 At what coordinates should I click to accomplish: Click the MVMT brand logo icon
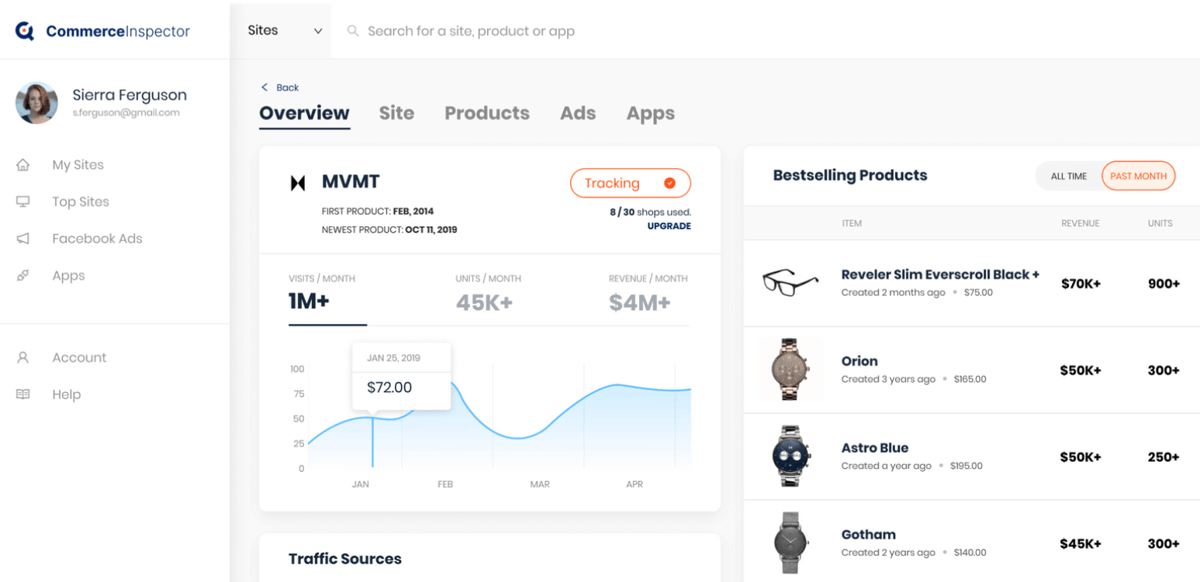coord(297,183)
